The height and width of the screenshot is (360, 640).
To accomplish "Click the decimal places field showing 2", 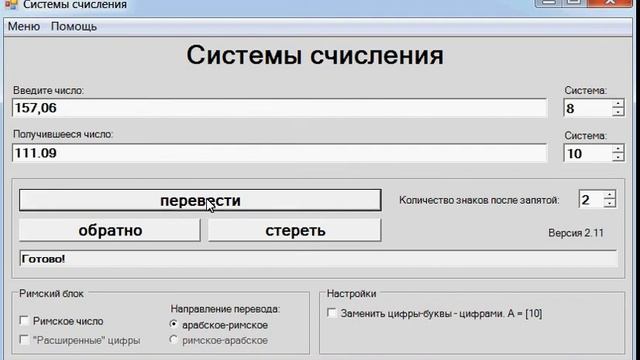I will tap(591, 200).
